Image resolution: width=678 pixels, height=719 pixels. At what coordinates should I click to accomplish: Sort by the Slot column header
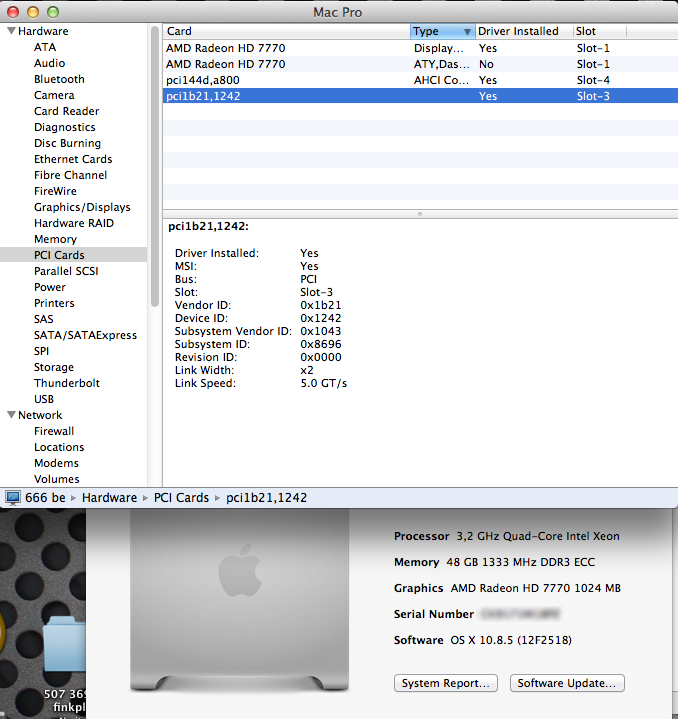coord(600,31)
